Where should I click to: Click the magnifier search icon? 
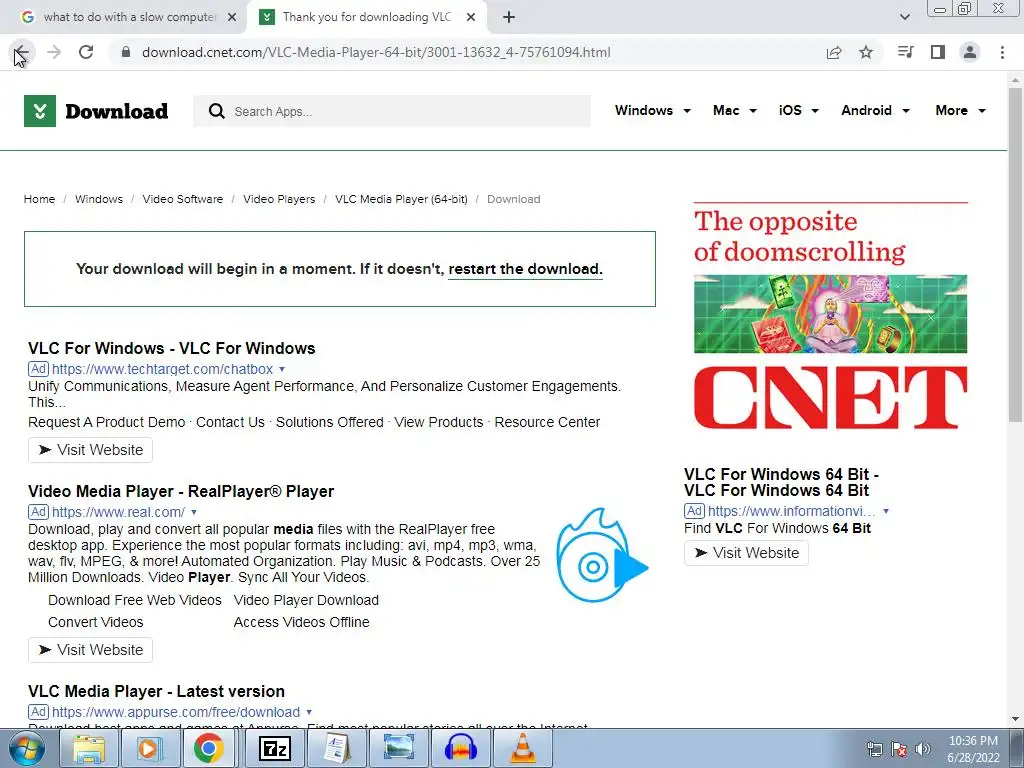[217, 111]
